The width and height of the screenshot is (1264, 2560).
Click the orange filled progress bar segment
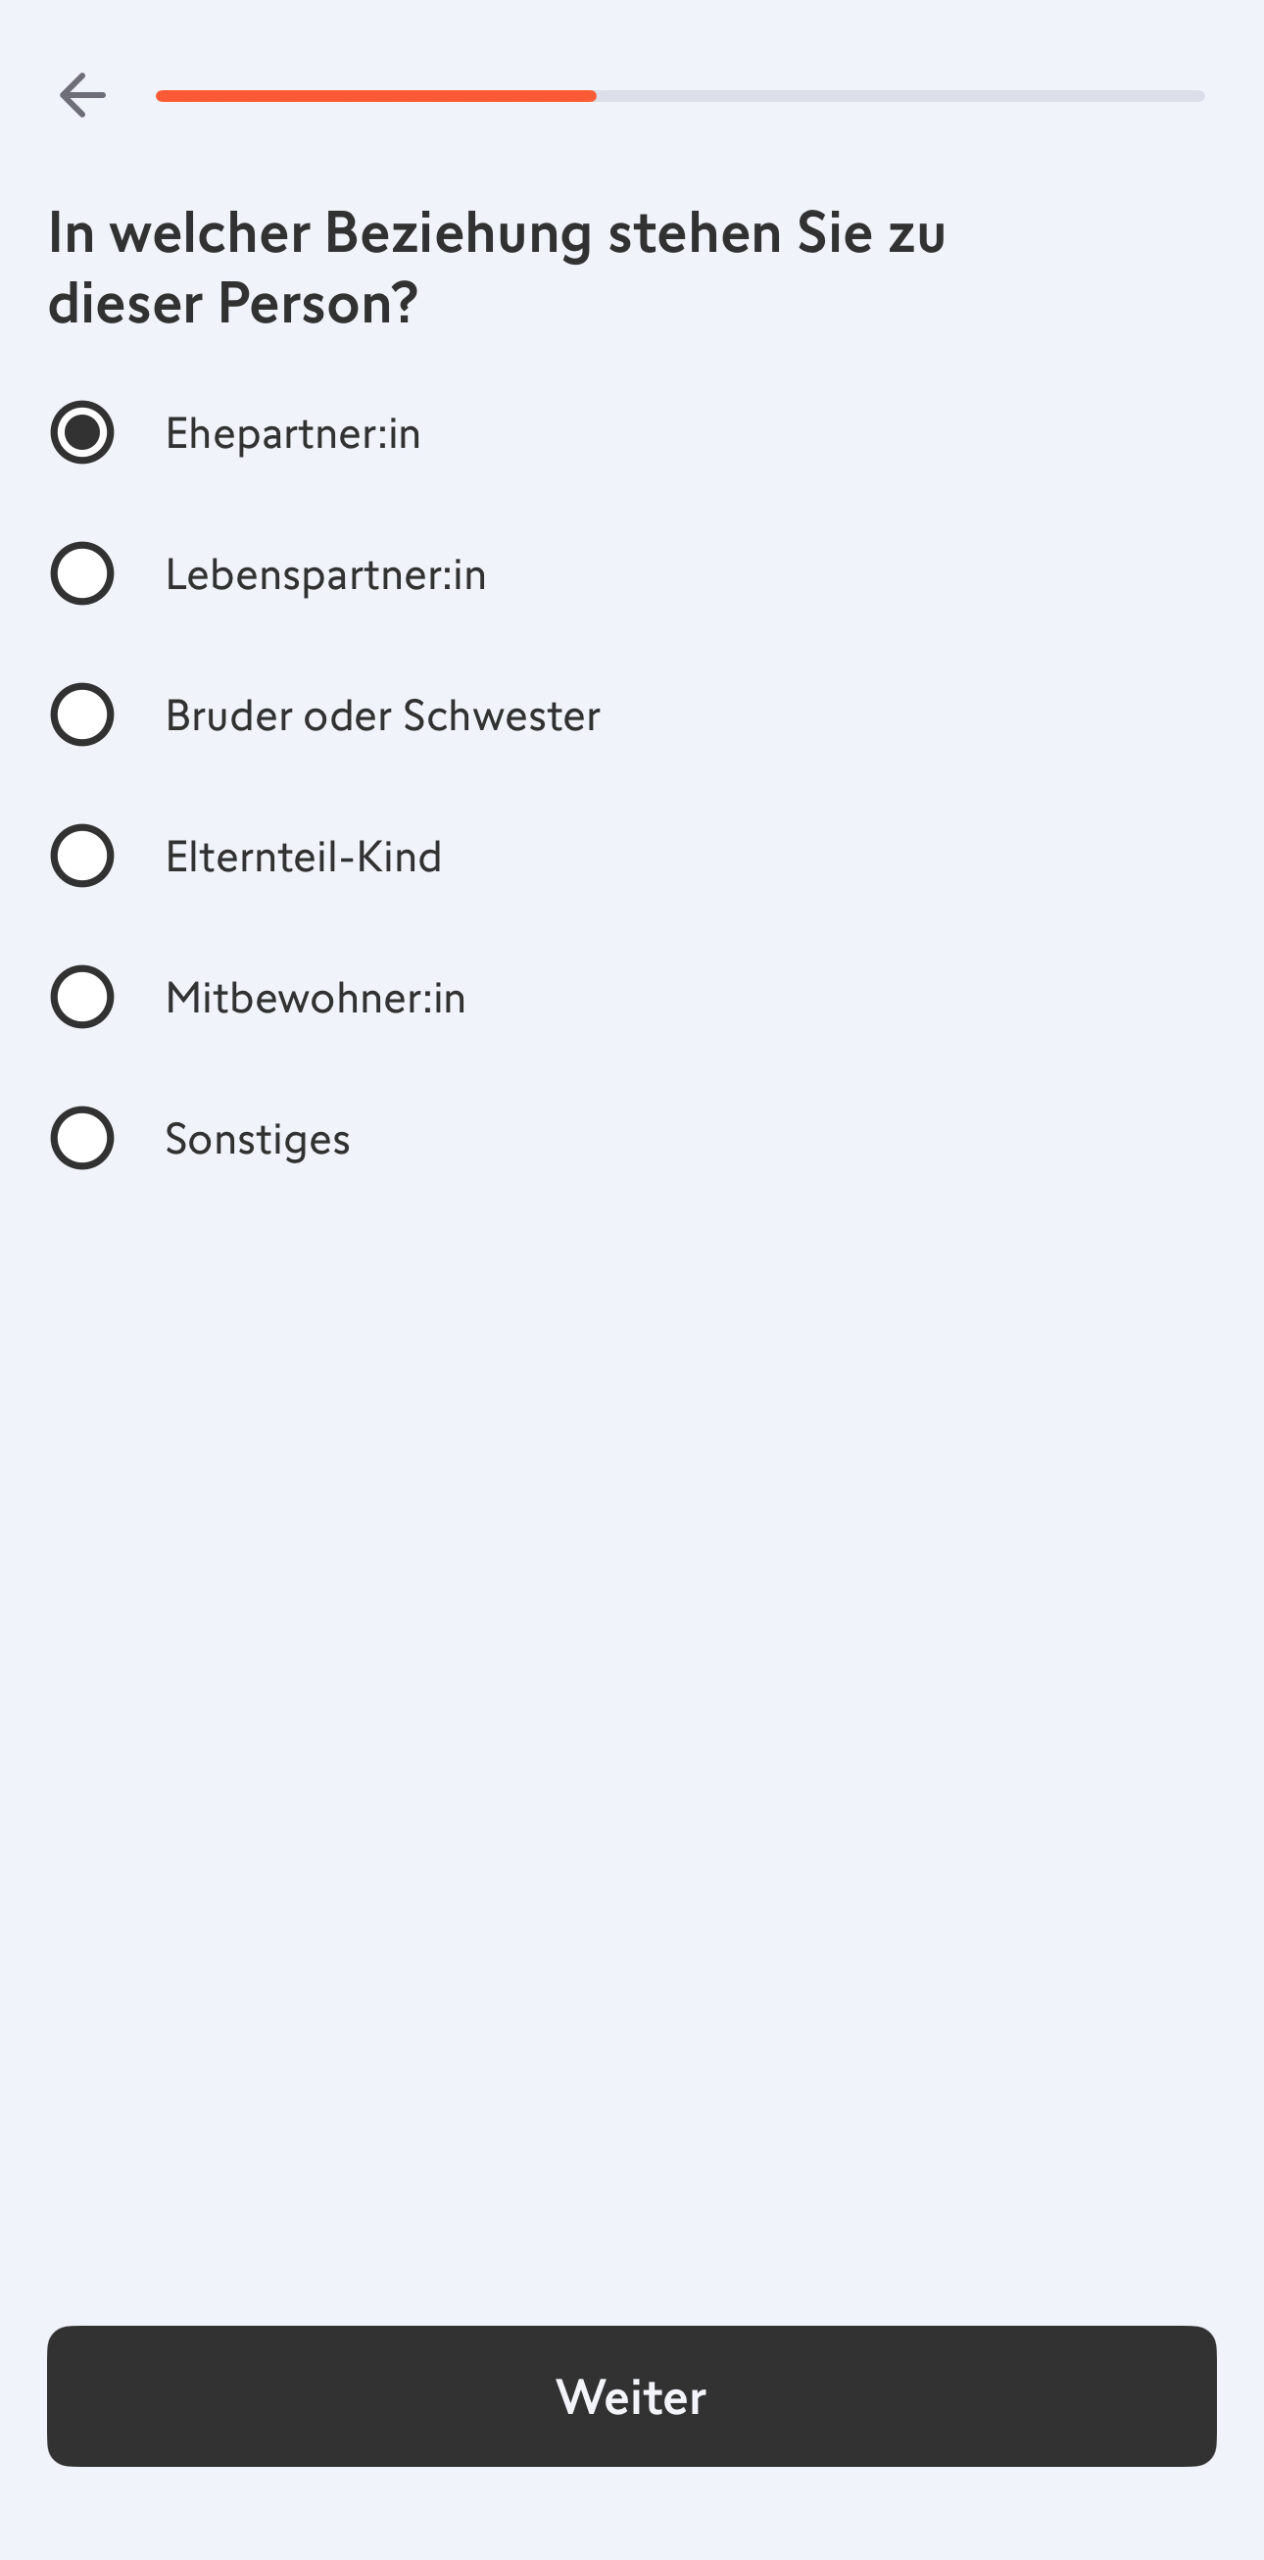pos(376,96)
